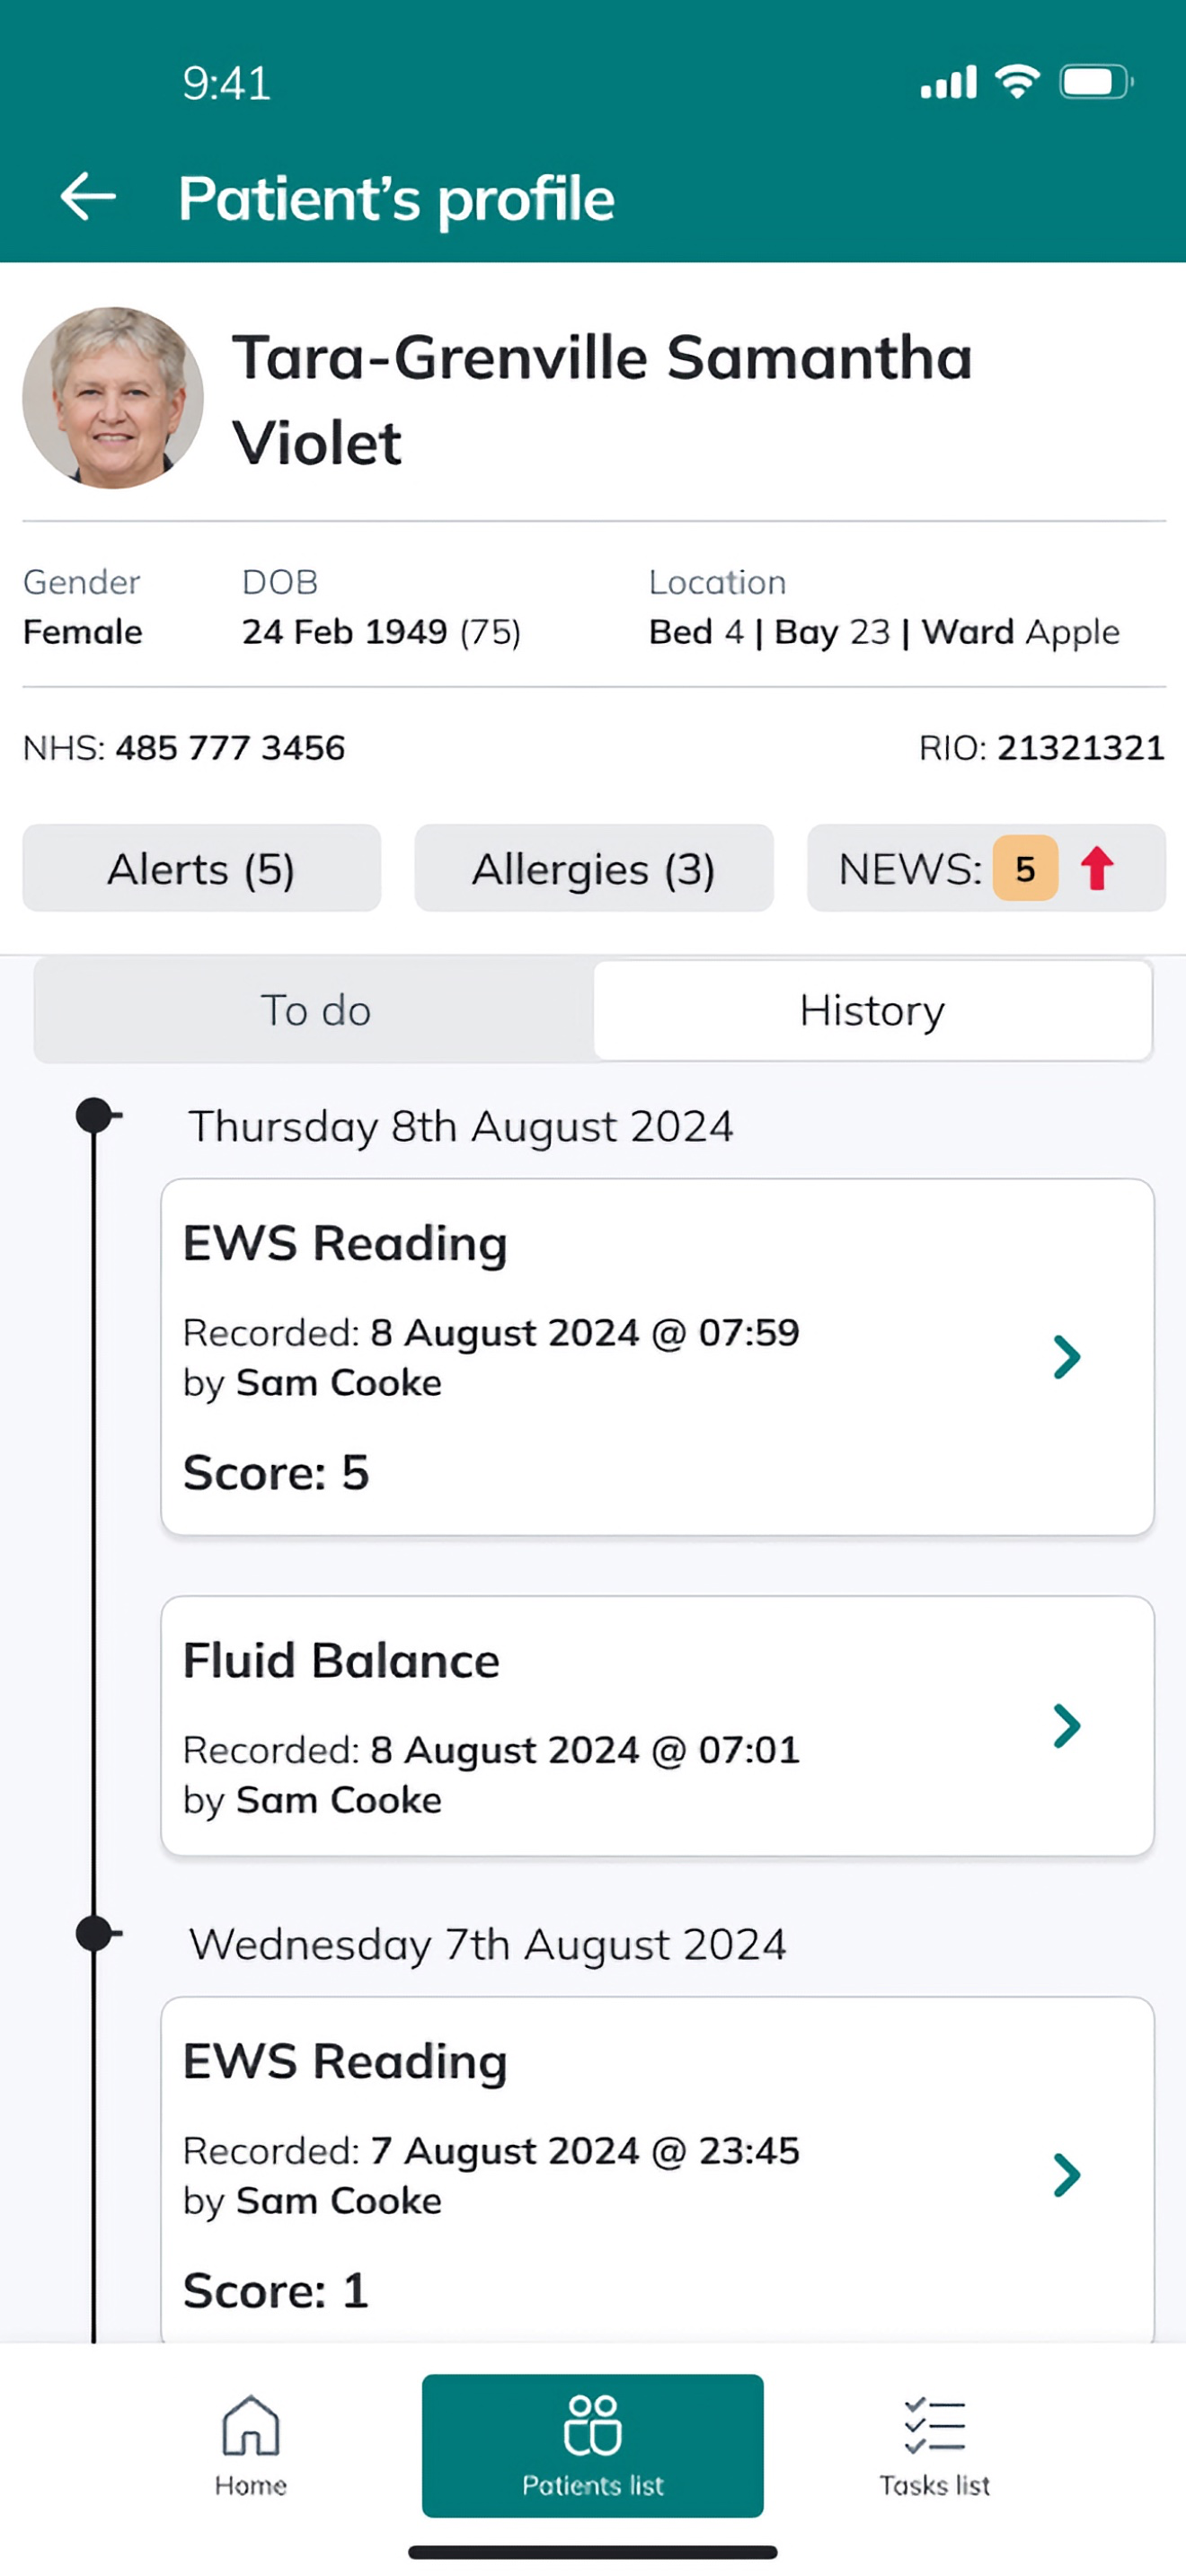1186x2576 pixels.
Task: Tap the Wi-Fi status icon
Action: [x=1017, y=82]
